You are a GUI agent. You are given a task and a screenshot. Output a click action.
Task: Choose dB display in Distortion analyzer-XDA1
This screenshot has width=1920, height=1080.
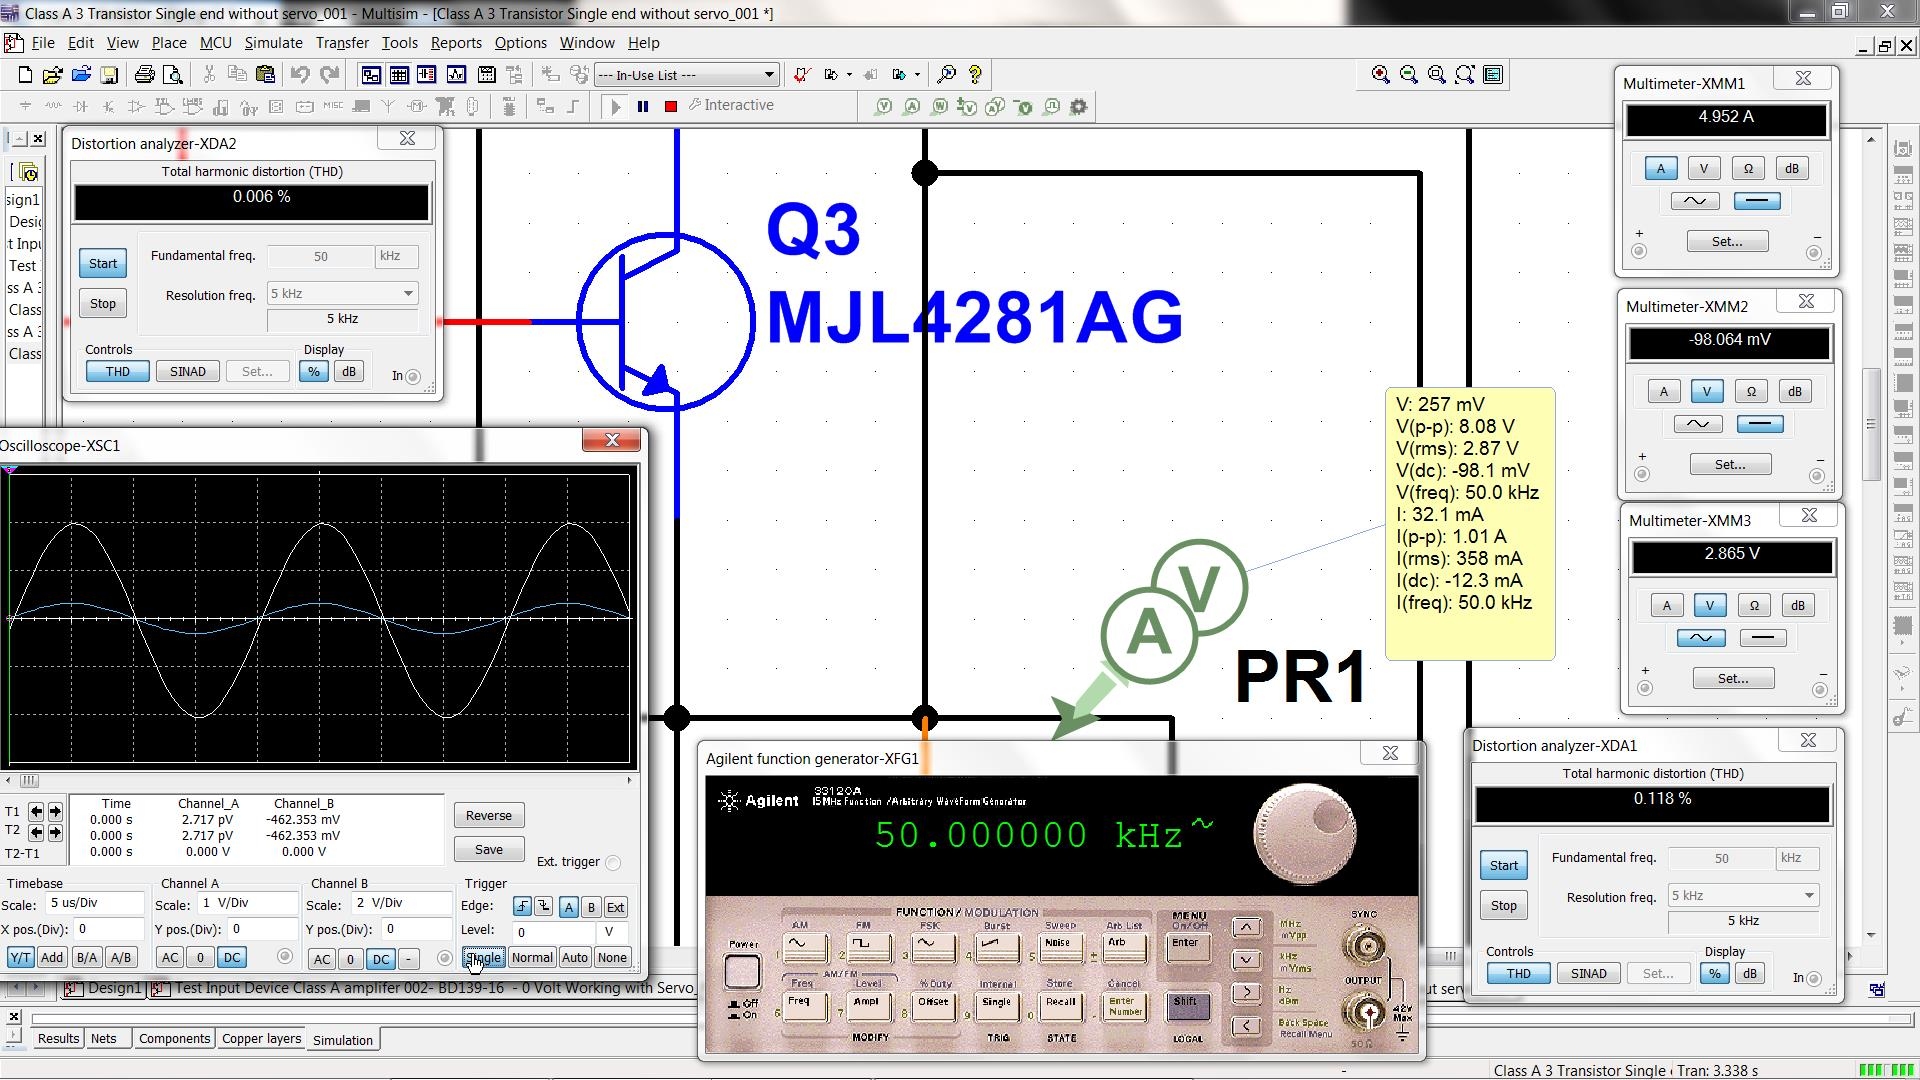pyautogui.click(x=1750, y=974)
